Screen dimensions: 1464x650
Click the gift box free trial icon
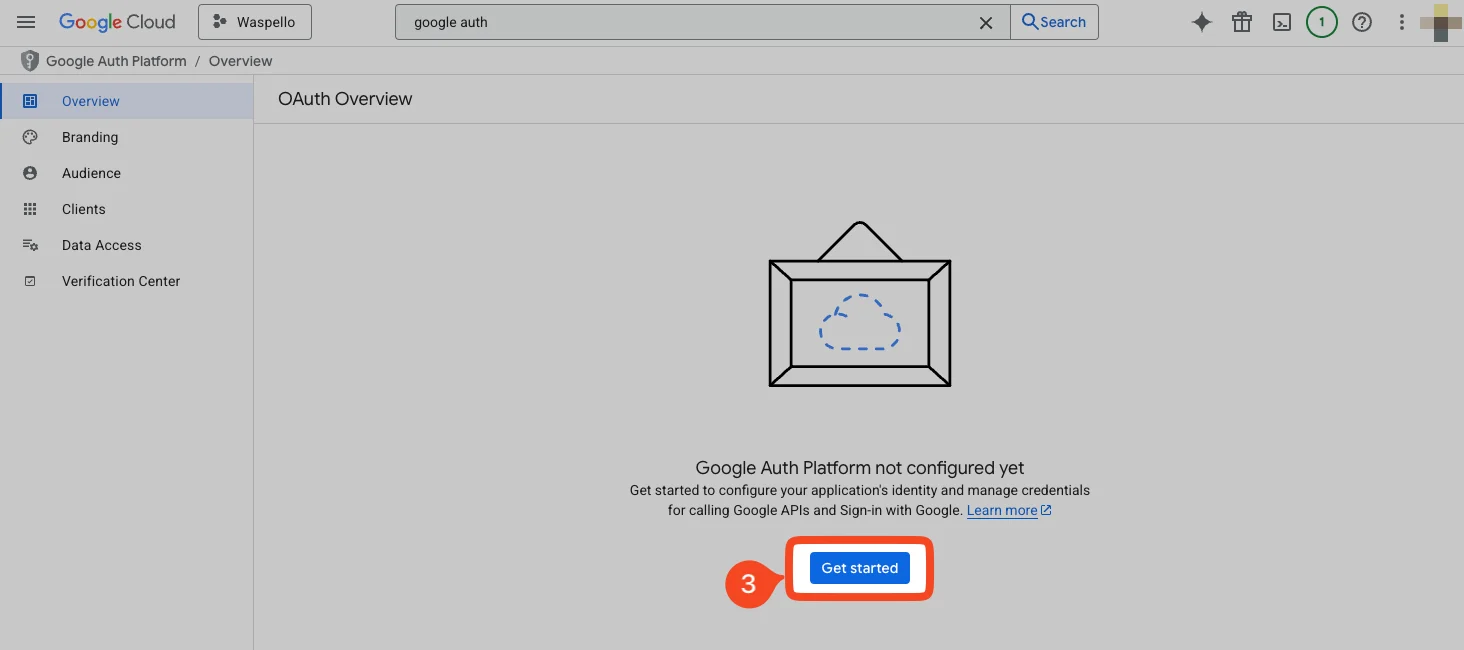(x=1242, y=22)
